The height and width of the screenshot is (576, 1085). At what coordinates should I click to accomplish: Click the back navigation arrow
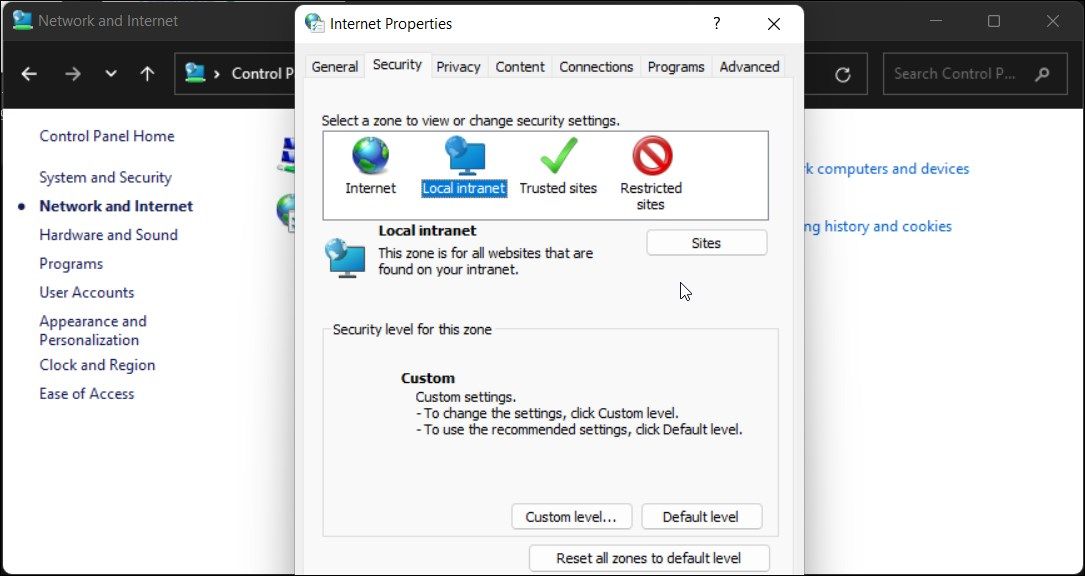28,73
